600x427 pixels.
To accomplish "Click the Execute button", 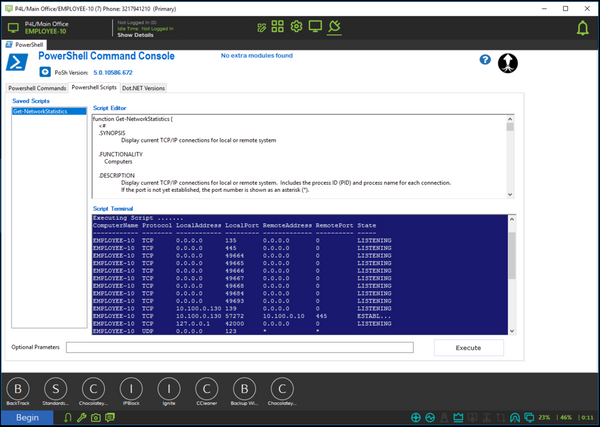I will [x=468, y=348].
